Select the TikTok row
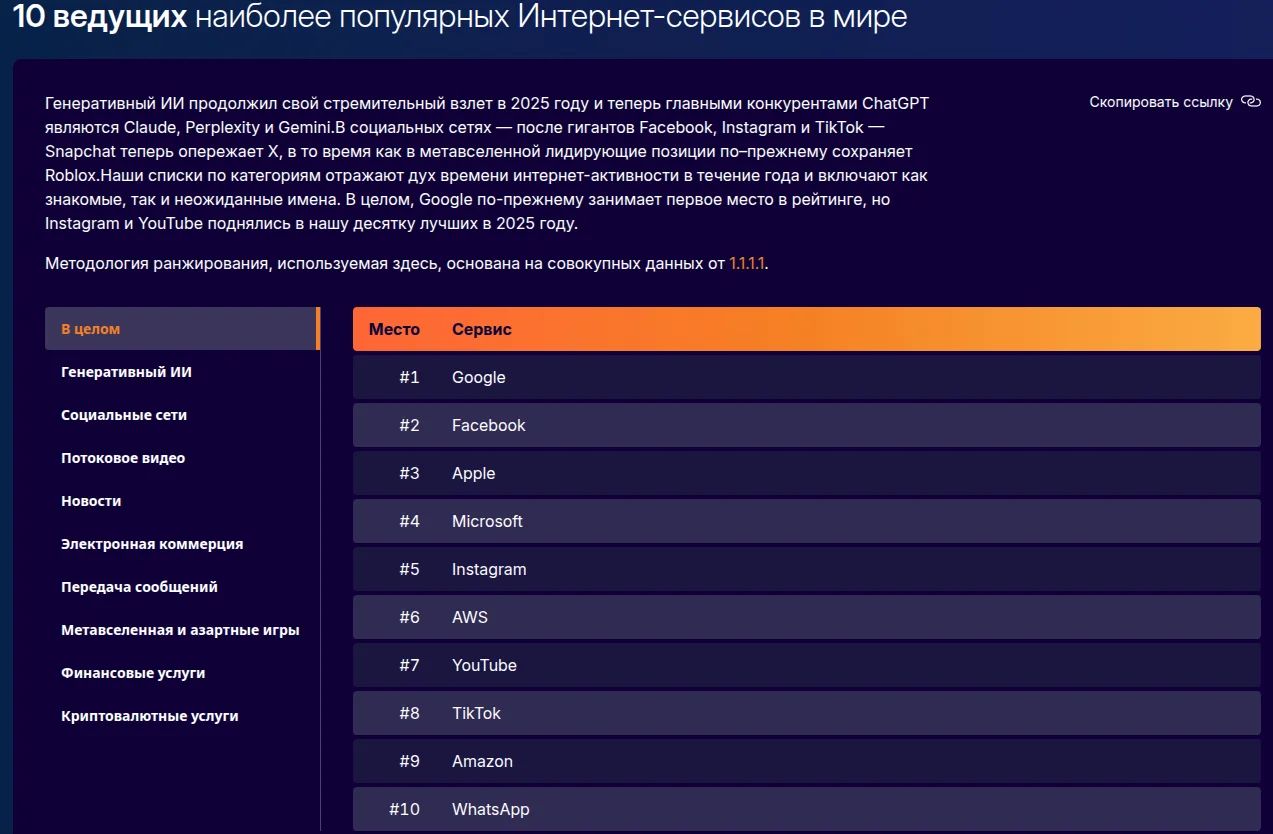This screenshot has height=834, width=1273. tap(806, 713)
